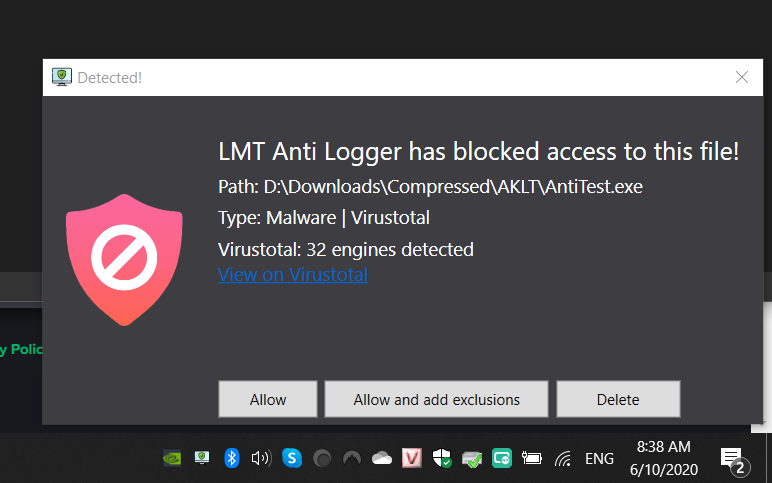The image size is (772, 483).
Task: Click the OneDrive cloud icon
Action: coord(381,458)
